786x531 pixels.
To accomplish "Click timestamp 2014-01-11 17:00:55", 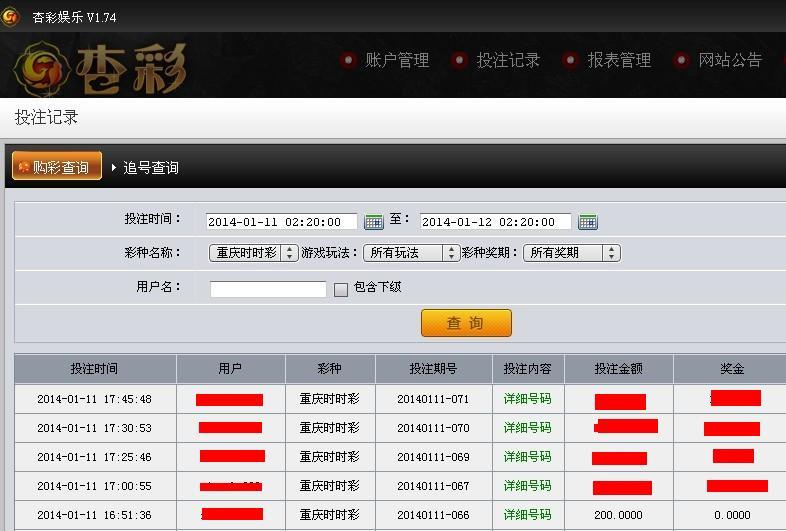I will pos(94,486).
